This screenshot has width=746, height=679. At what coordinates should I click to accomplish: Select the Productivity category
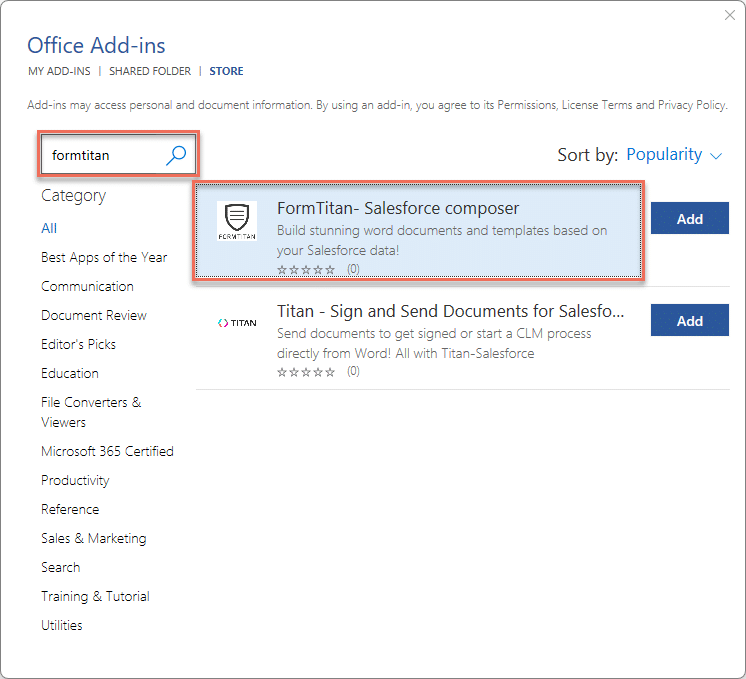pos(75,481)
